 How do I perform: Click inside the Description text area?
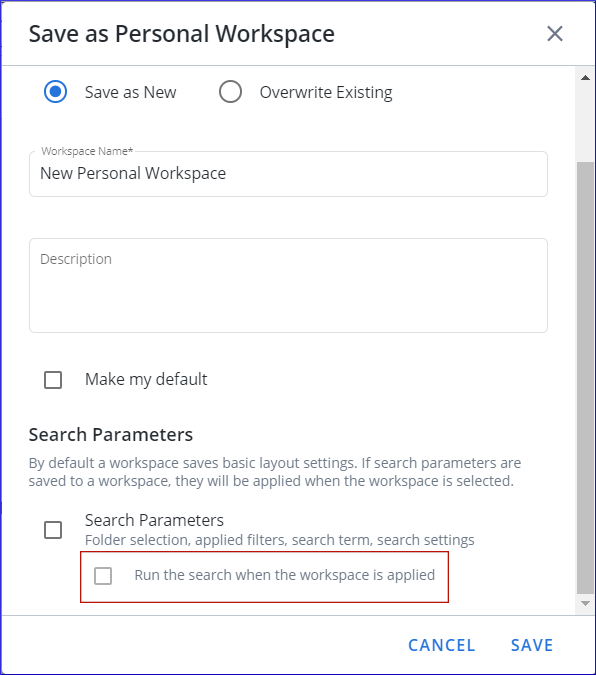click(x=289, y=285)
